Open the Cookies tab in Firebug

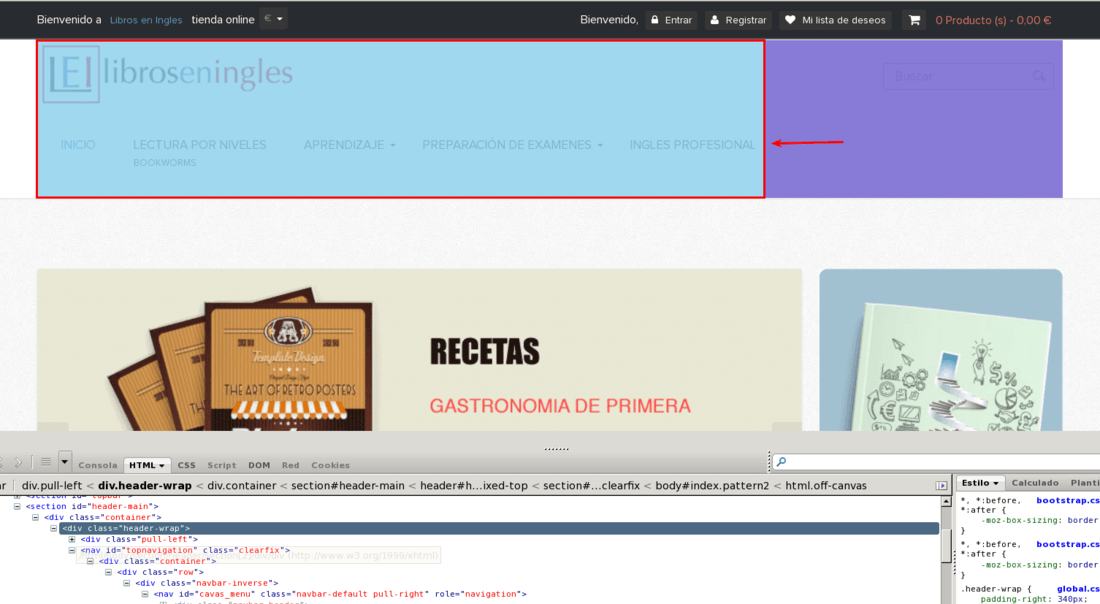(330, 465)
